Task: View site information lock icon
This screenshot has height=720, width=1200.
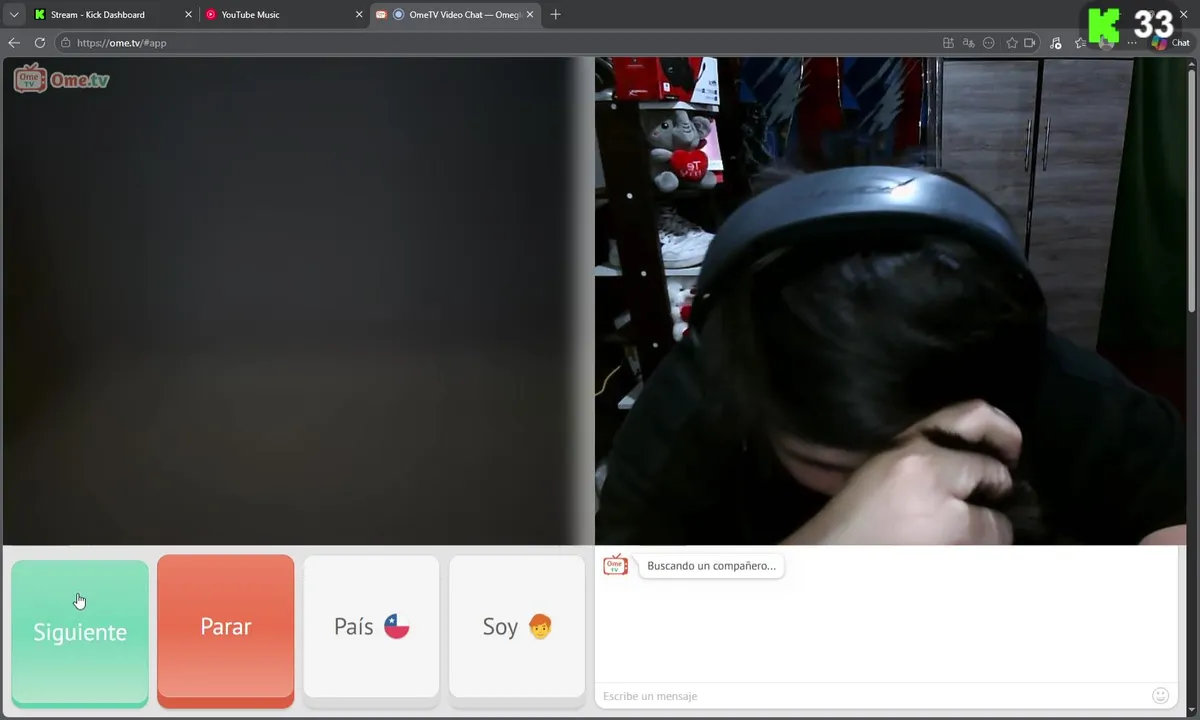Action: pos(65,43)
